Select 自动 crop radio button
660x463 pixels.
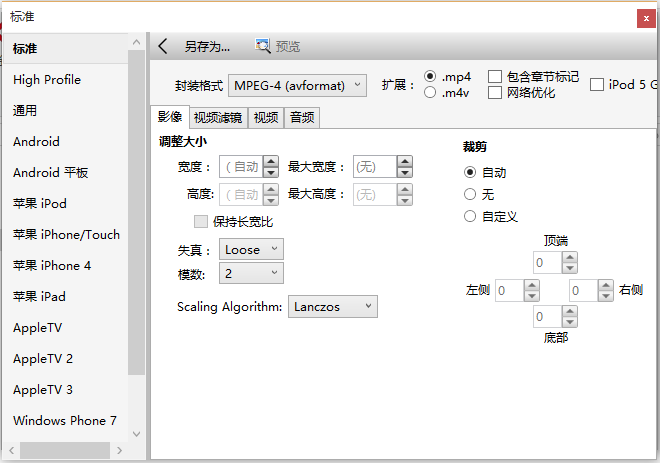point(470,172)
